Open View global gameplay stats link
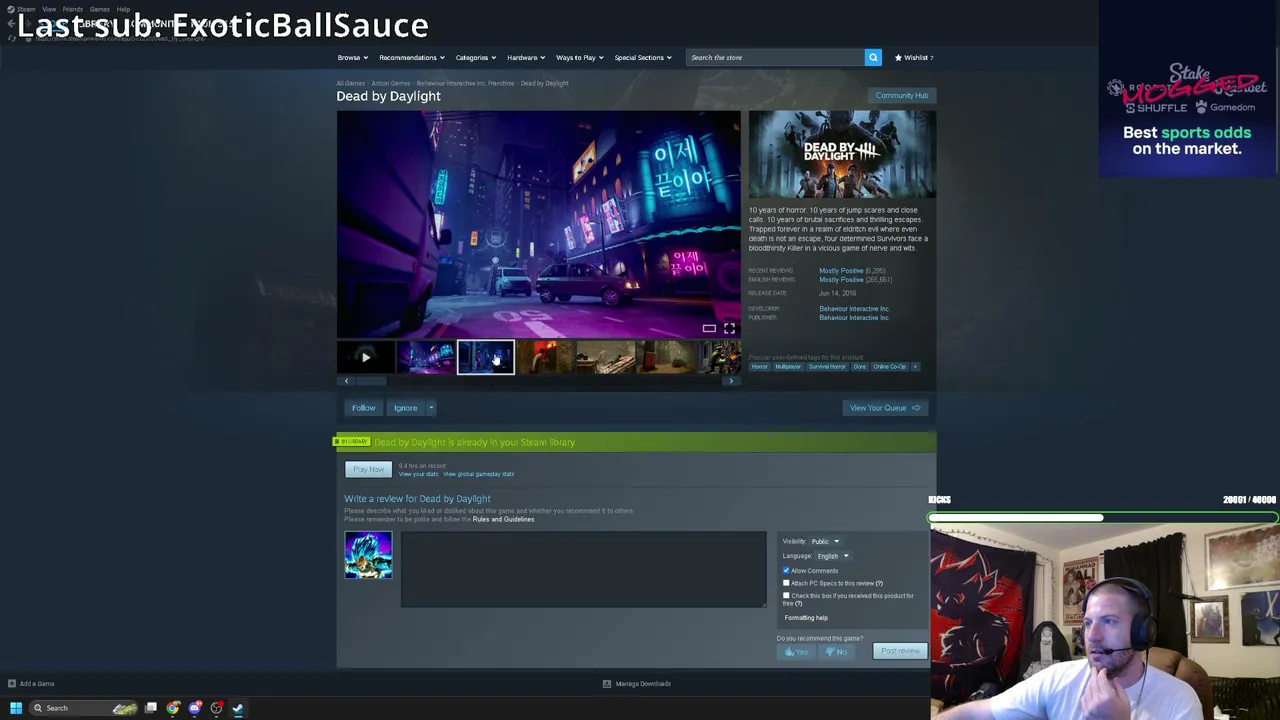Viewport: 1280px width, 720px height. click(478, 474)
